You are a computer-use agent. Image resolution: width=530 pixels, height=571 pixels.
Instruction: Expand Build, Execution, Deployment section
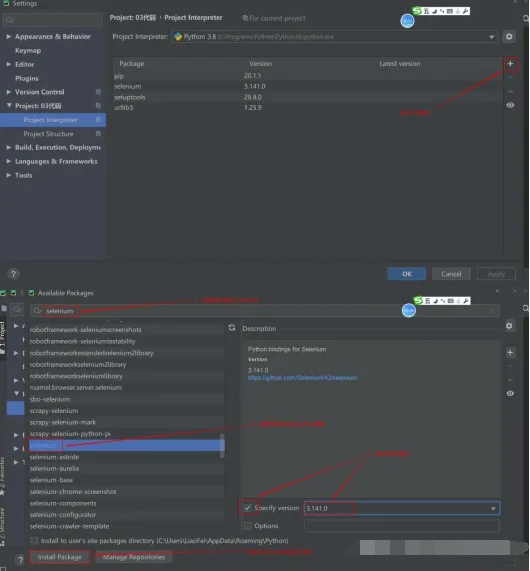(8, 147)
